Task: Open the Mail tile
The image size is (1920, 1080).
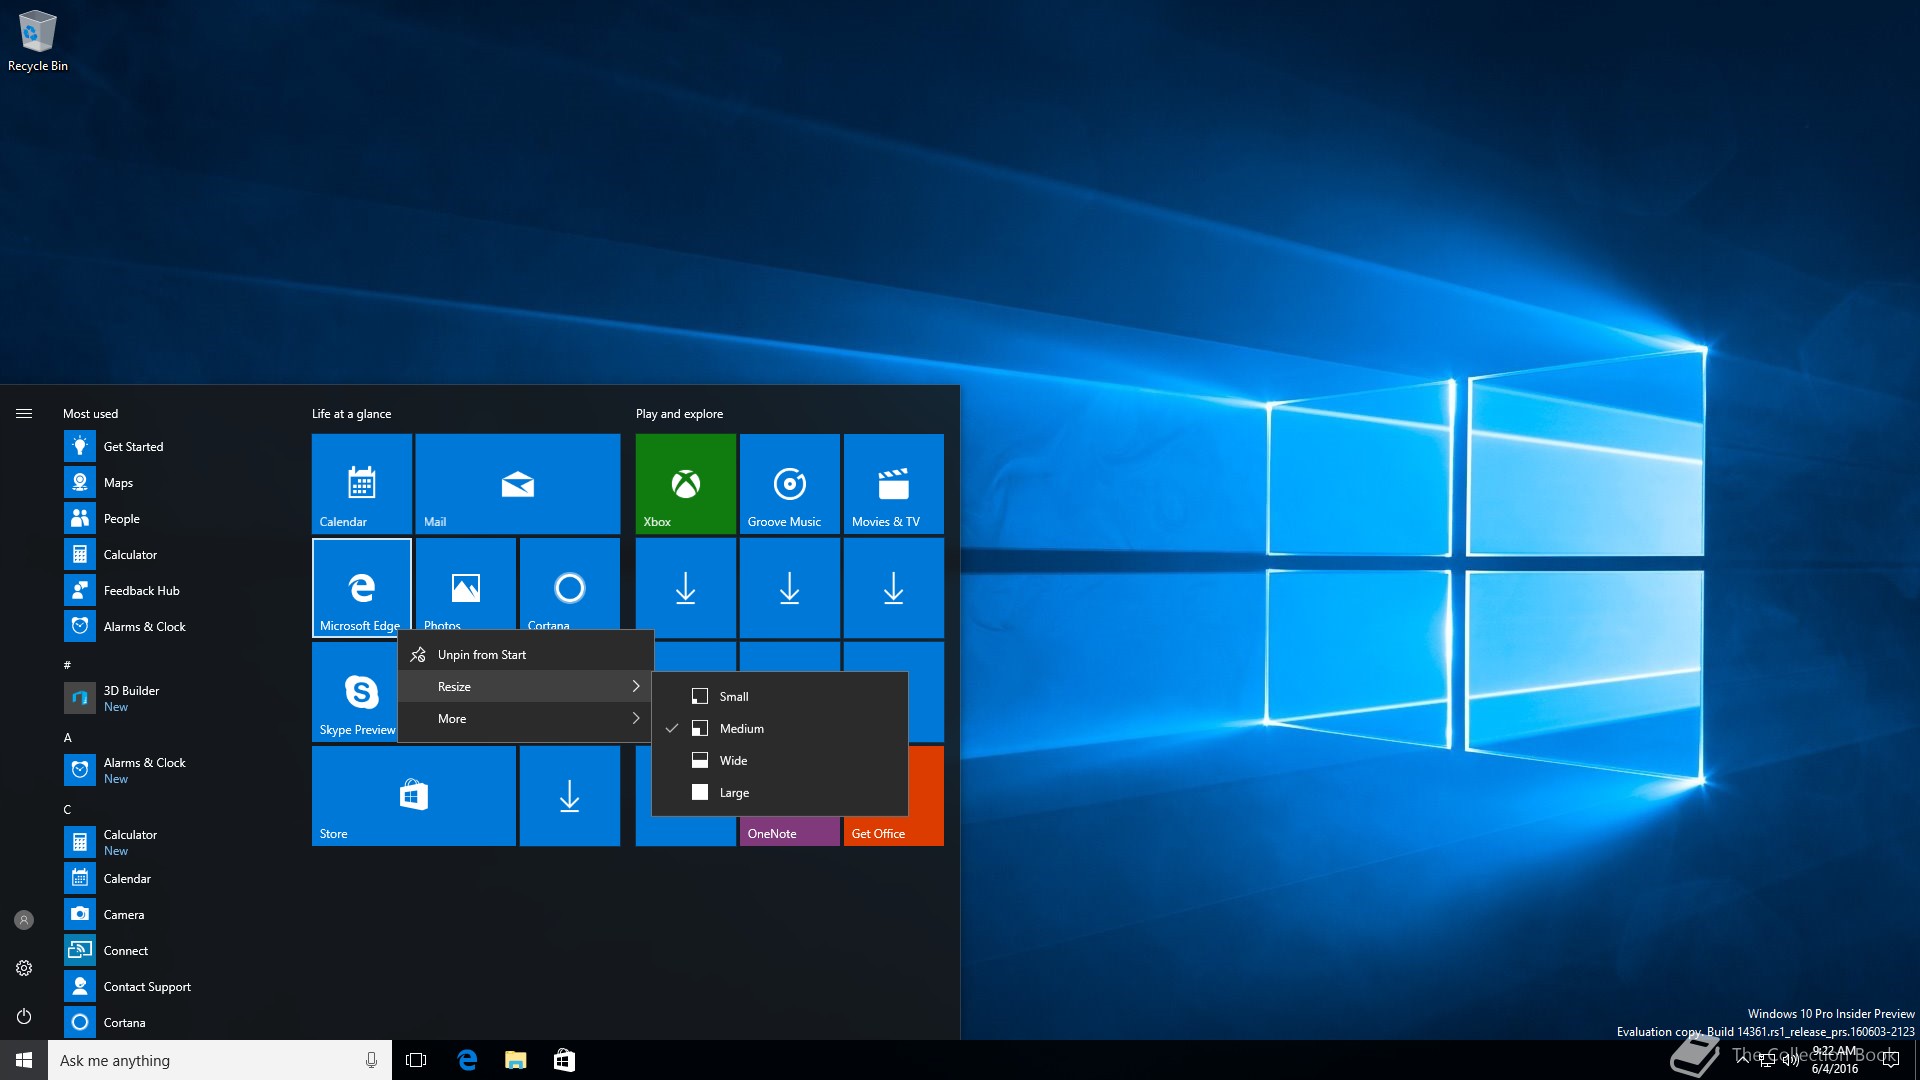Action: (x=517, y=483)
